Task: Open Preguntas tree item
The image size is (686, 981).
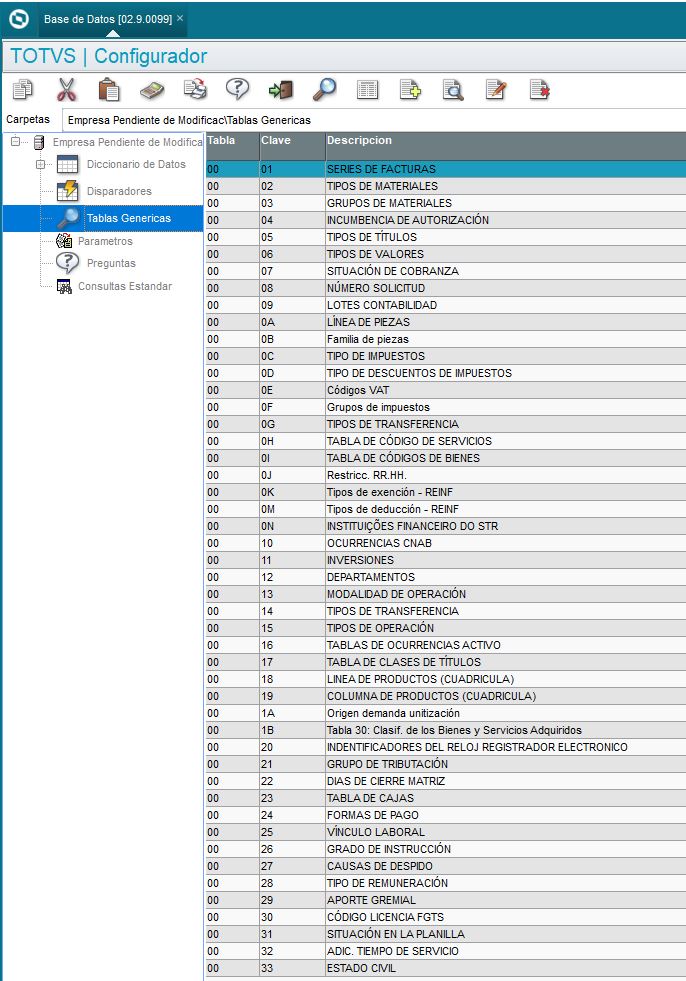Action: click(x=111, y=263)
